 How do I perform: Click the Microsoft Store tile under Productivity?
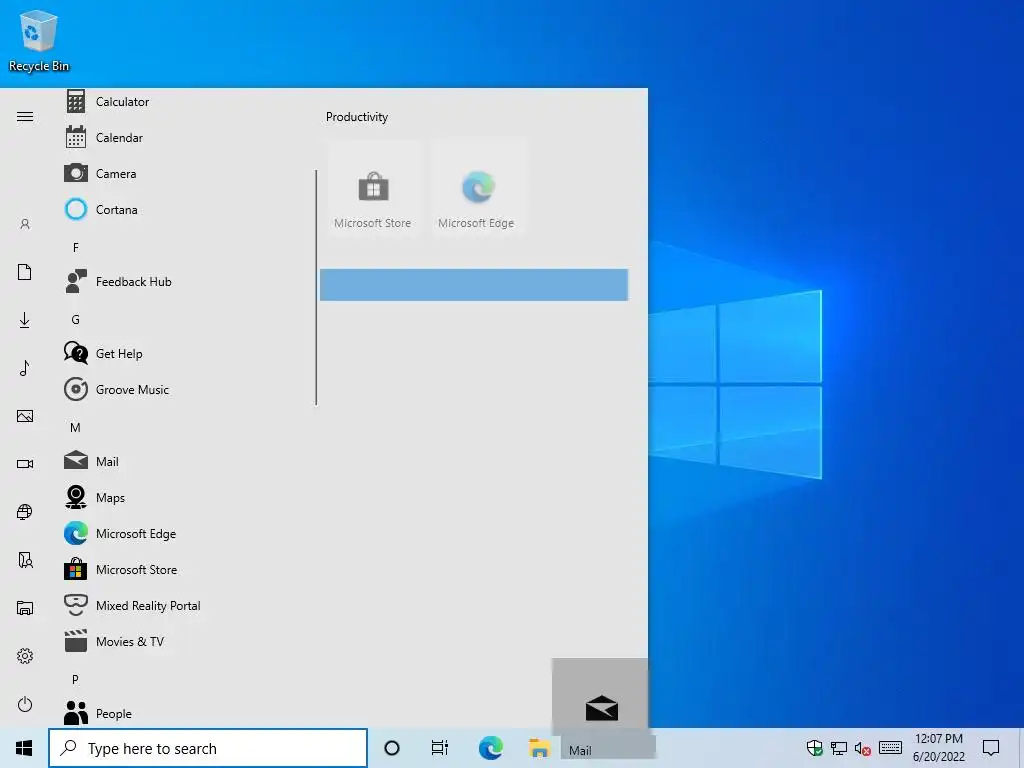tap(373, 188)
